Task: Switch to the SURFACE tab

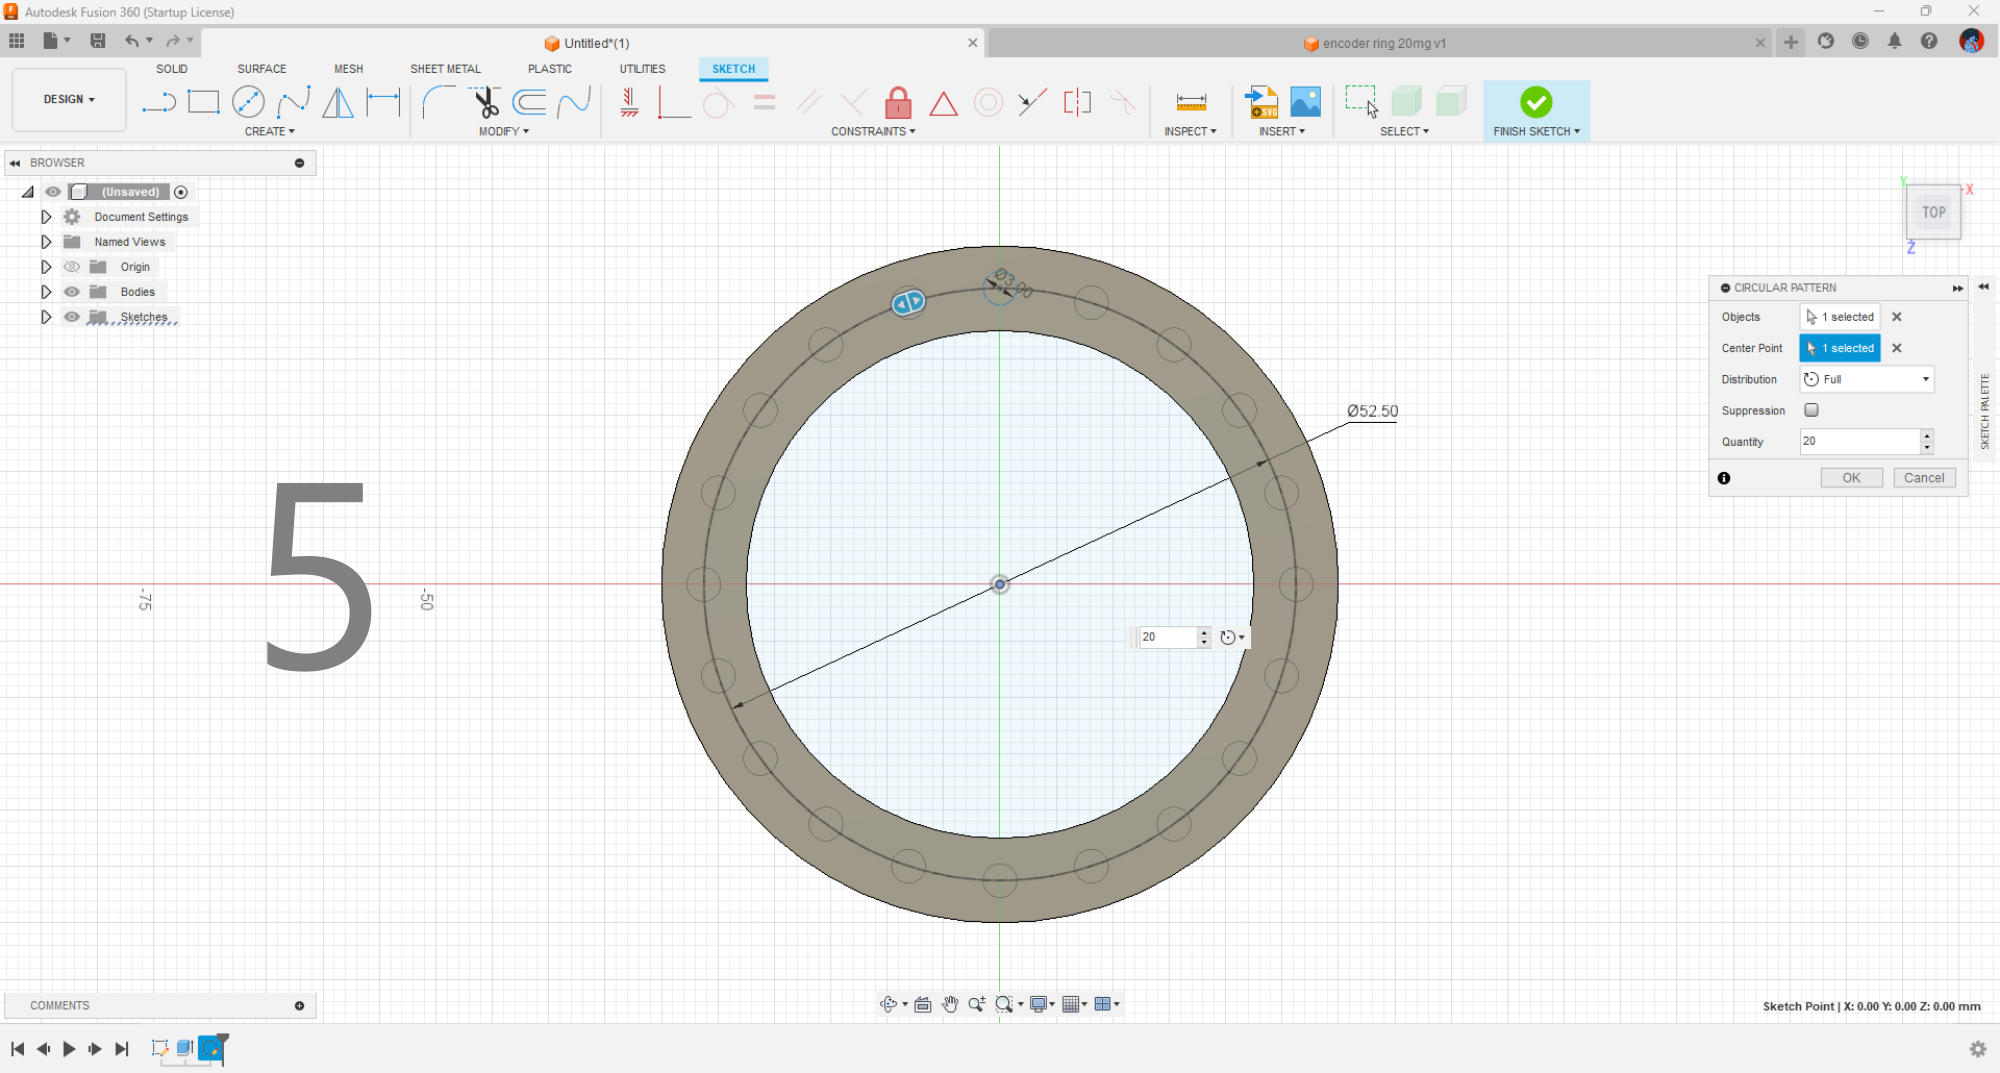Action: click(262, 69)
